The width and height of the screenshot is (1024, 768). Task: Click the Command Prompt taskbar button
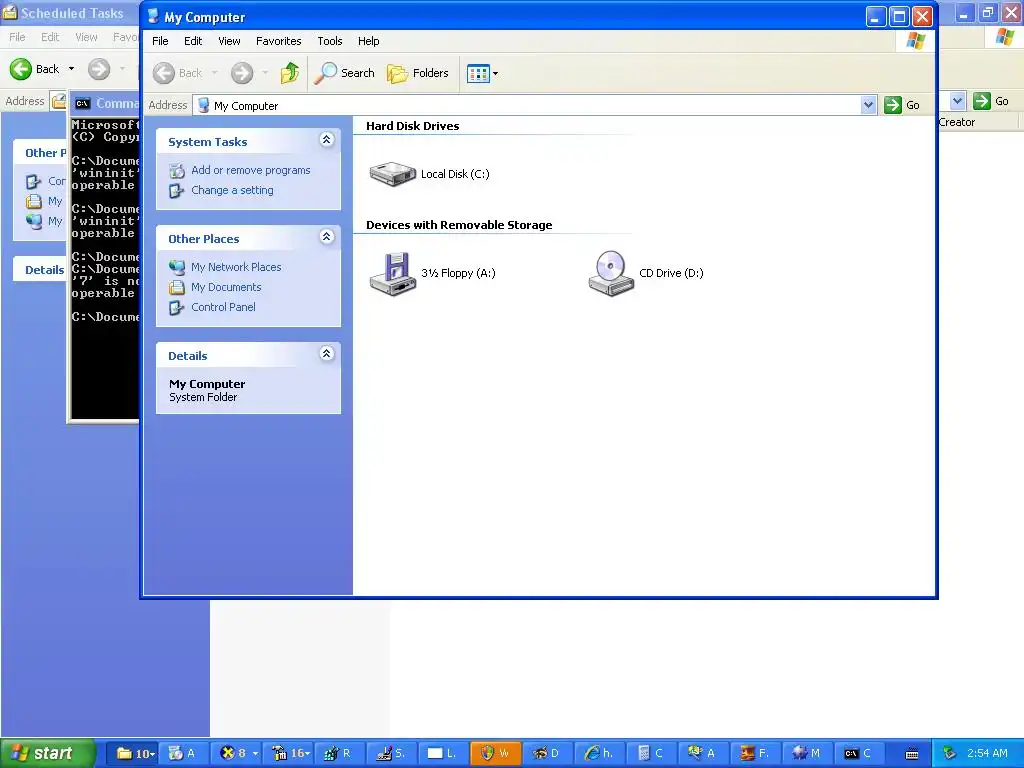860,753
